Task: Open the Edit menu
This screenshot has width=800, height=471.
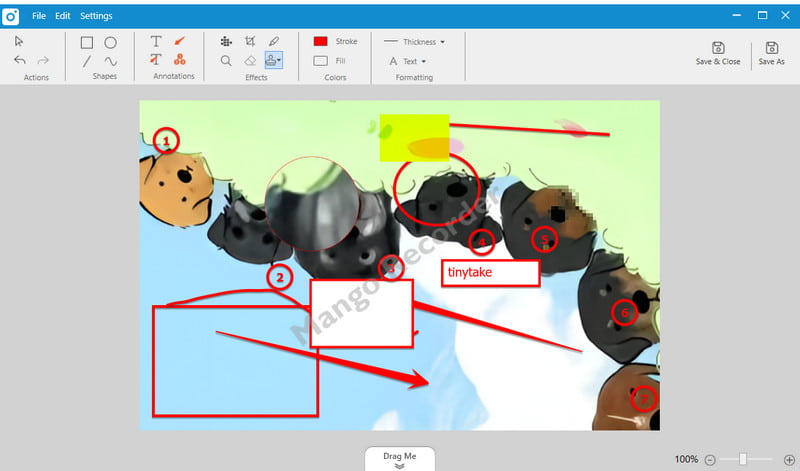Action: pos(63,16)
